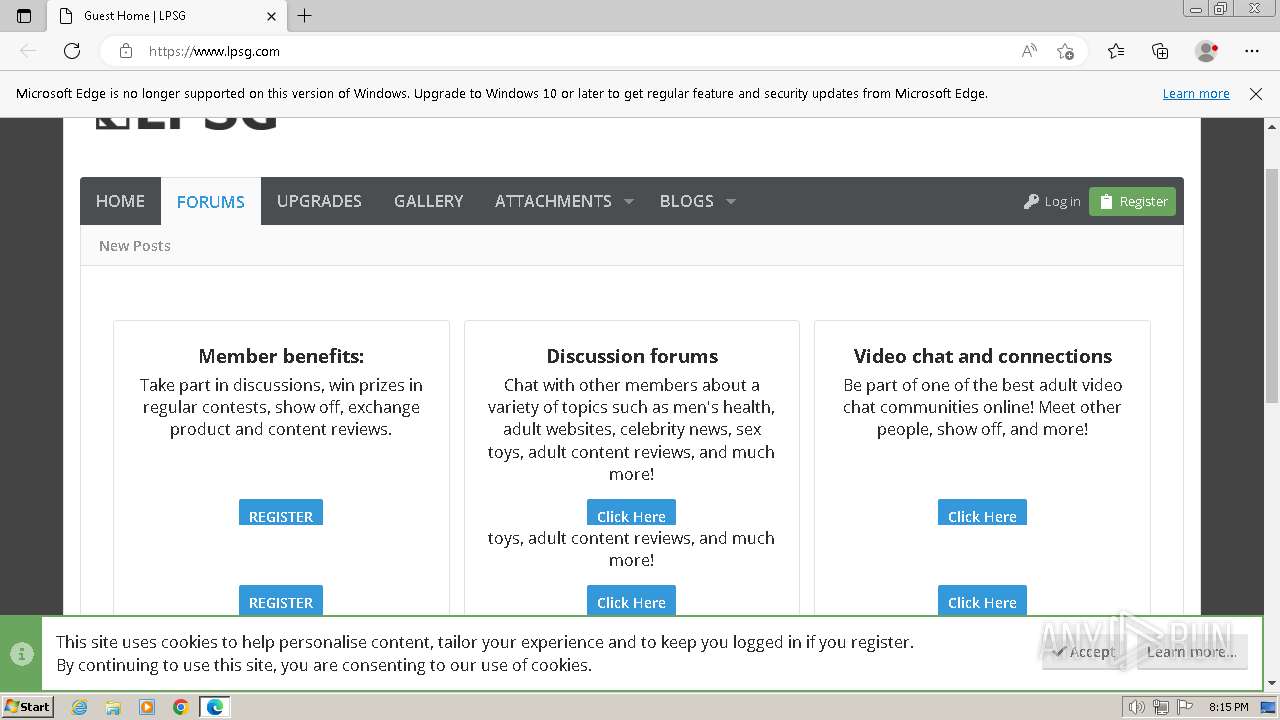Select Edge window in taskbar
Screen dimensions: 1280x720
(215, 707)
